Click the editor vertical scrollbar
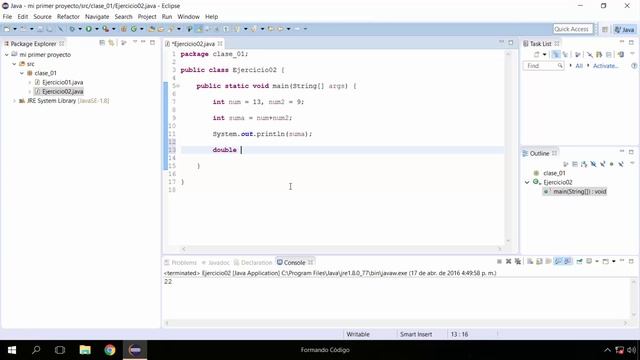 tap(508, 147)
